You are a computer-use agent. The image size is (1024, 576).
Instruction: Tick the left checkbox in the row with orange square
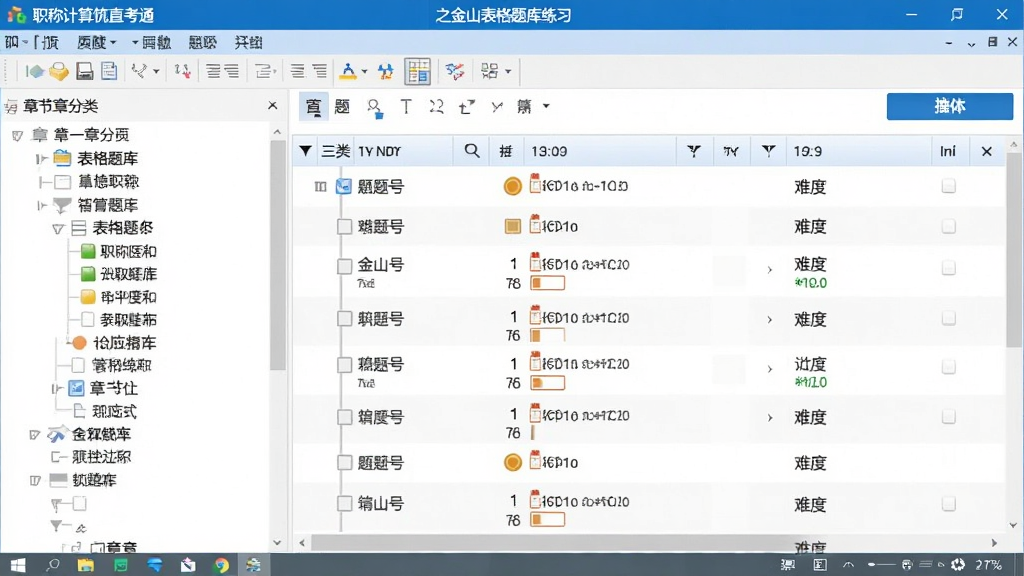click(344, 227)
